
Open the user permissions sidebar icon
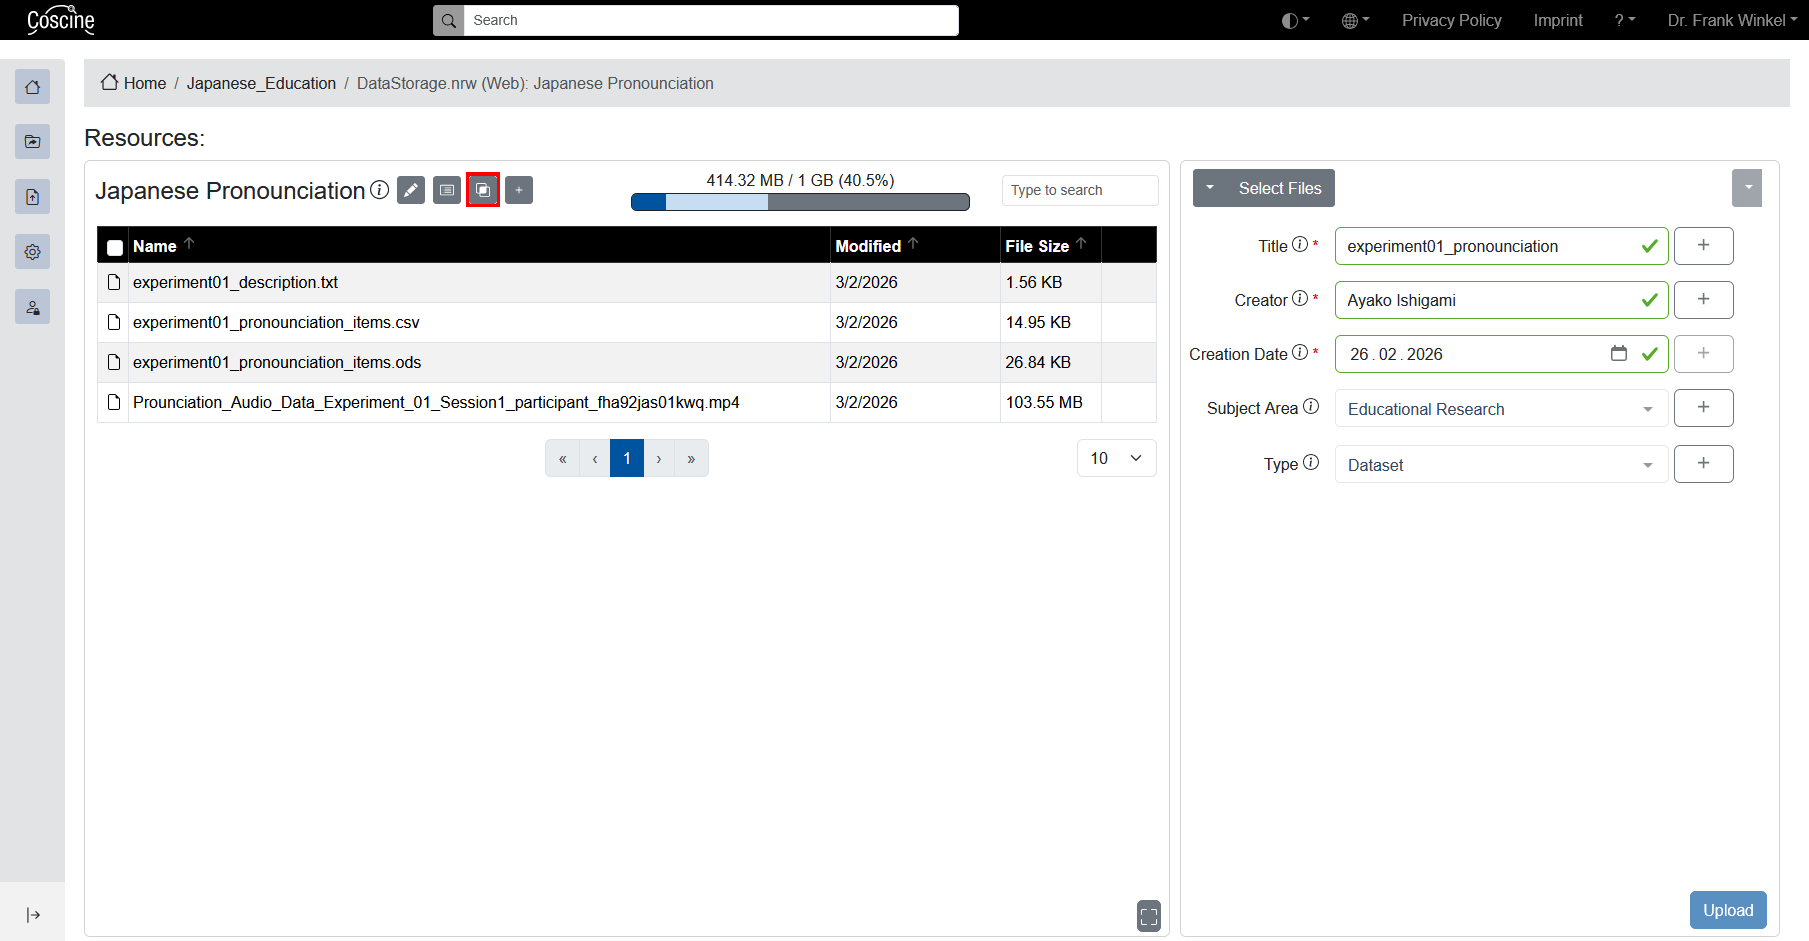pos(32,306)
